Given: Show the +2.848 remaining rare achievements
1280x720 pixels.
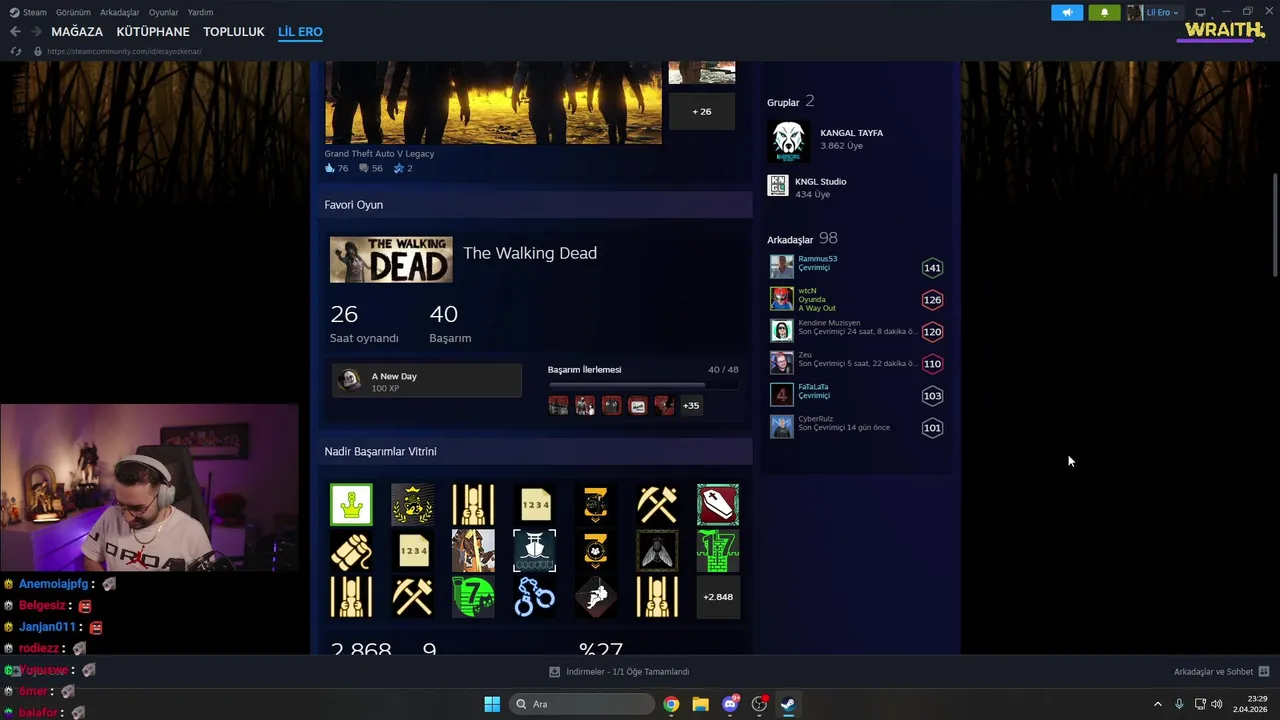Looking at the screenshot, I should pos(718,597).
